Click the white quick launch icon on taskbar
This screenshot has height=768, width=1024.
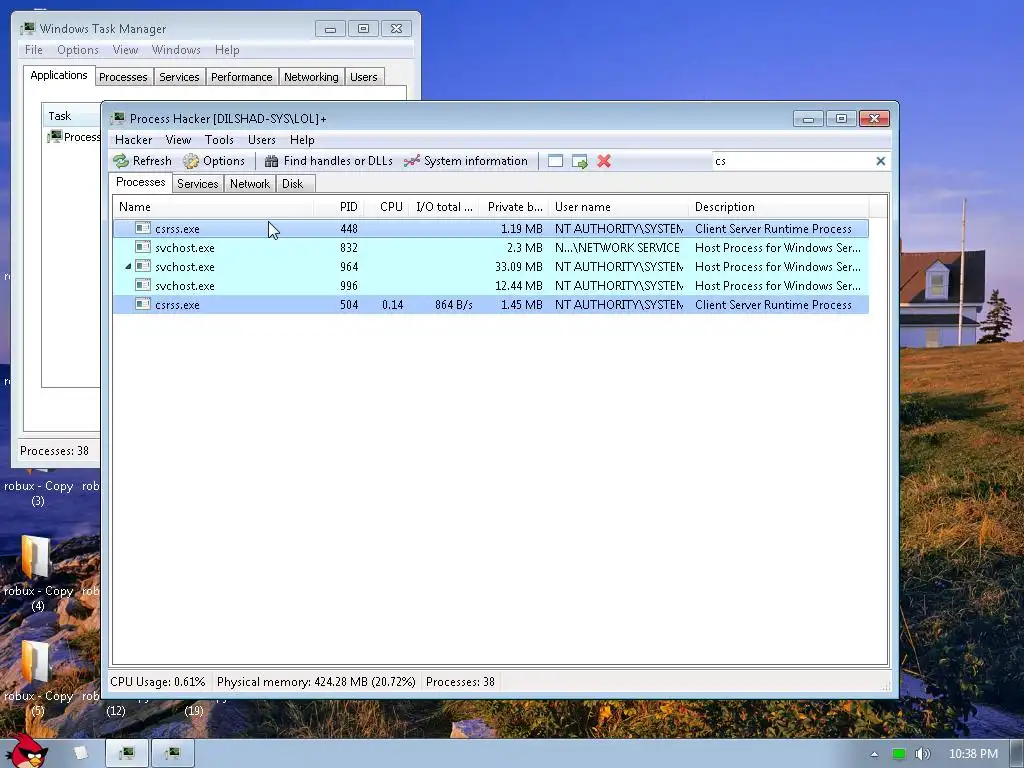coord(80,752)
